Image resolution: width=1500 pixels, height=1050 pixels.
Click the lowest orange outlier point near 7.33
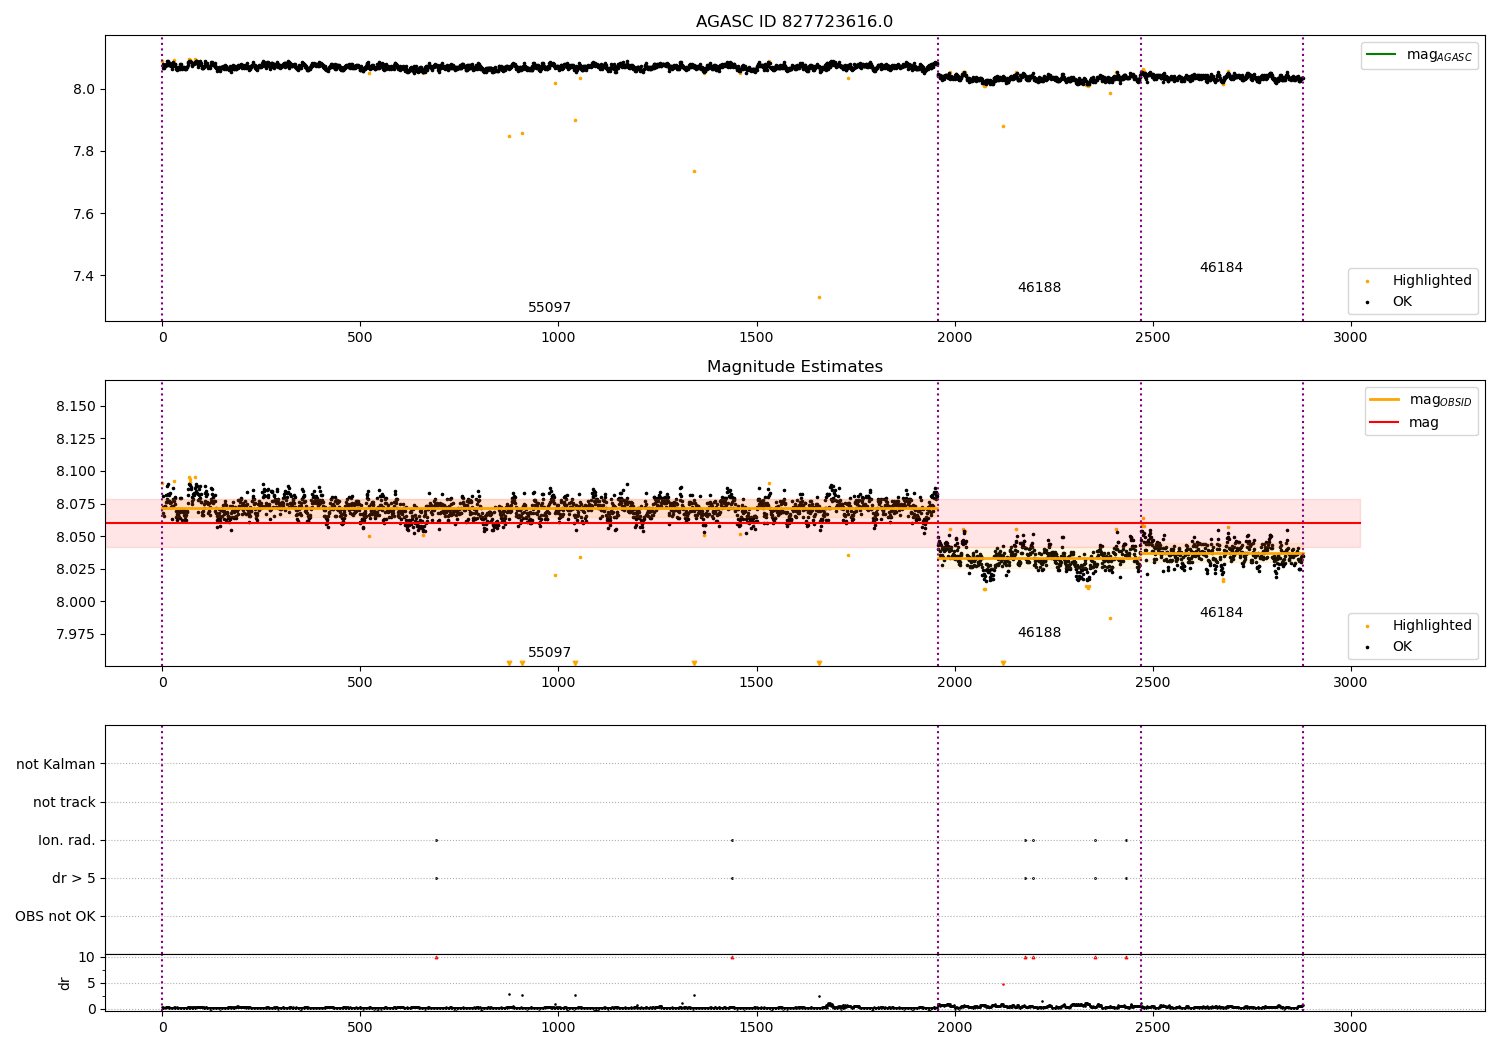pyautogui.click(x=819, y=297)
